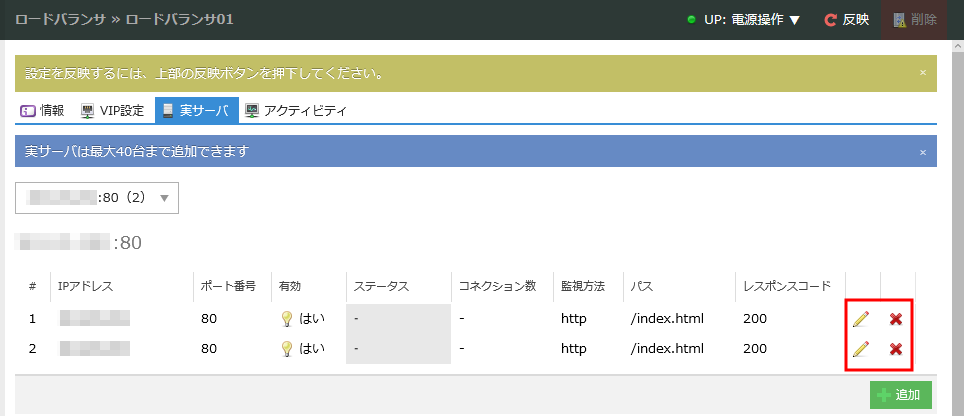Click the IPアドレス column header
The width and height of the screenshot is (964, 416).
(86, 286)
